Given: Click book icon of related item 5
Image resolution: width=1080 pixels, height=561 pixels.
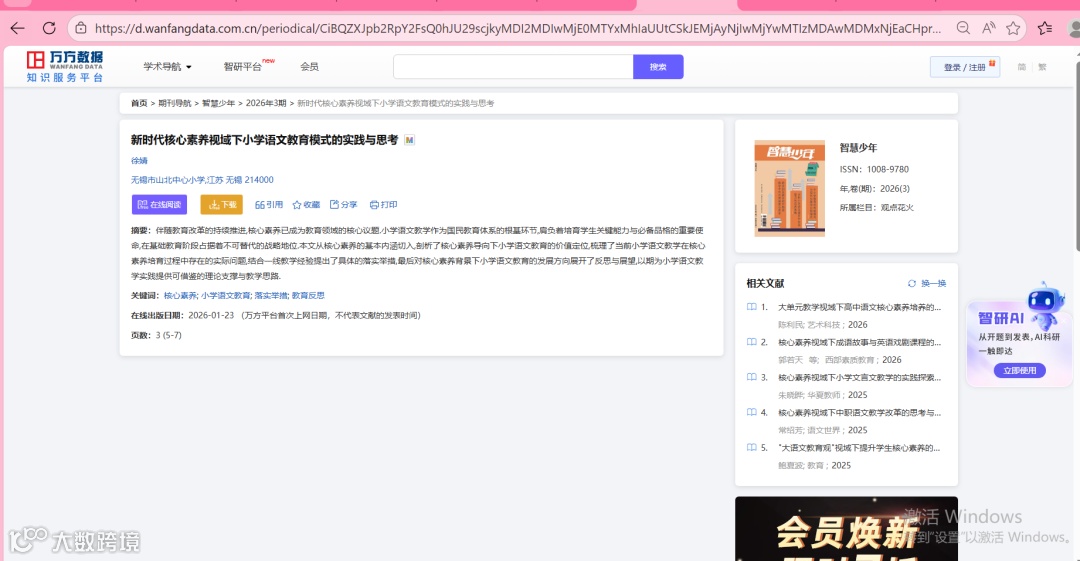Looking at the screenshot, I should [751, 447].
